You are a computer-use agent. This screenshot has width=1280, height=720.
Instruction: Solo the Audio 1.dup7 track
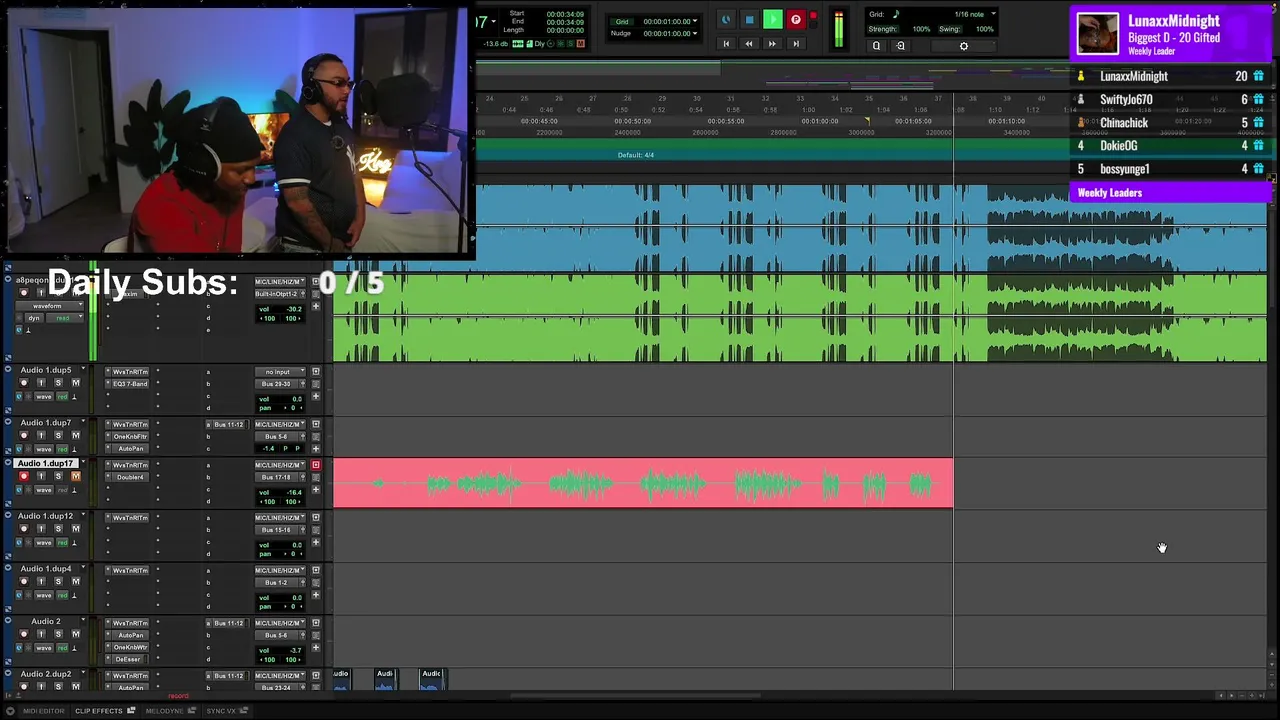(58, 436)
